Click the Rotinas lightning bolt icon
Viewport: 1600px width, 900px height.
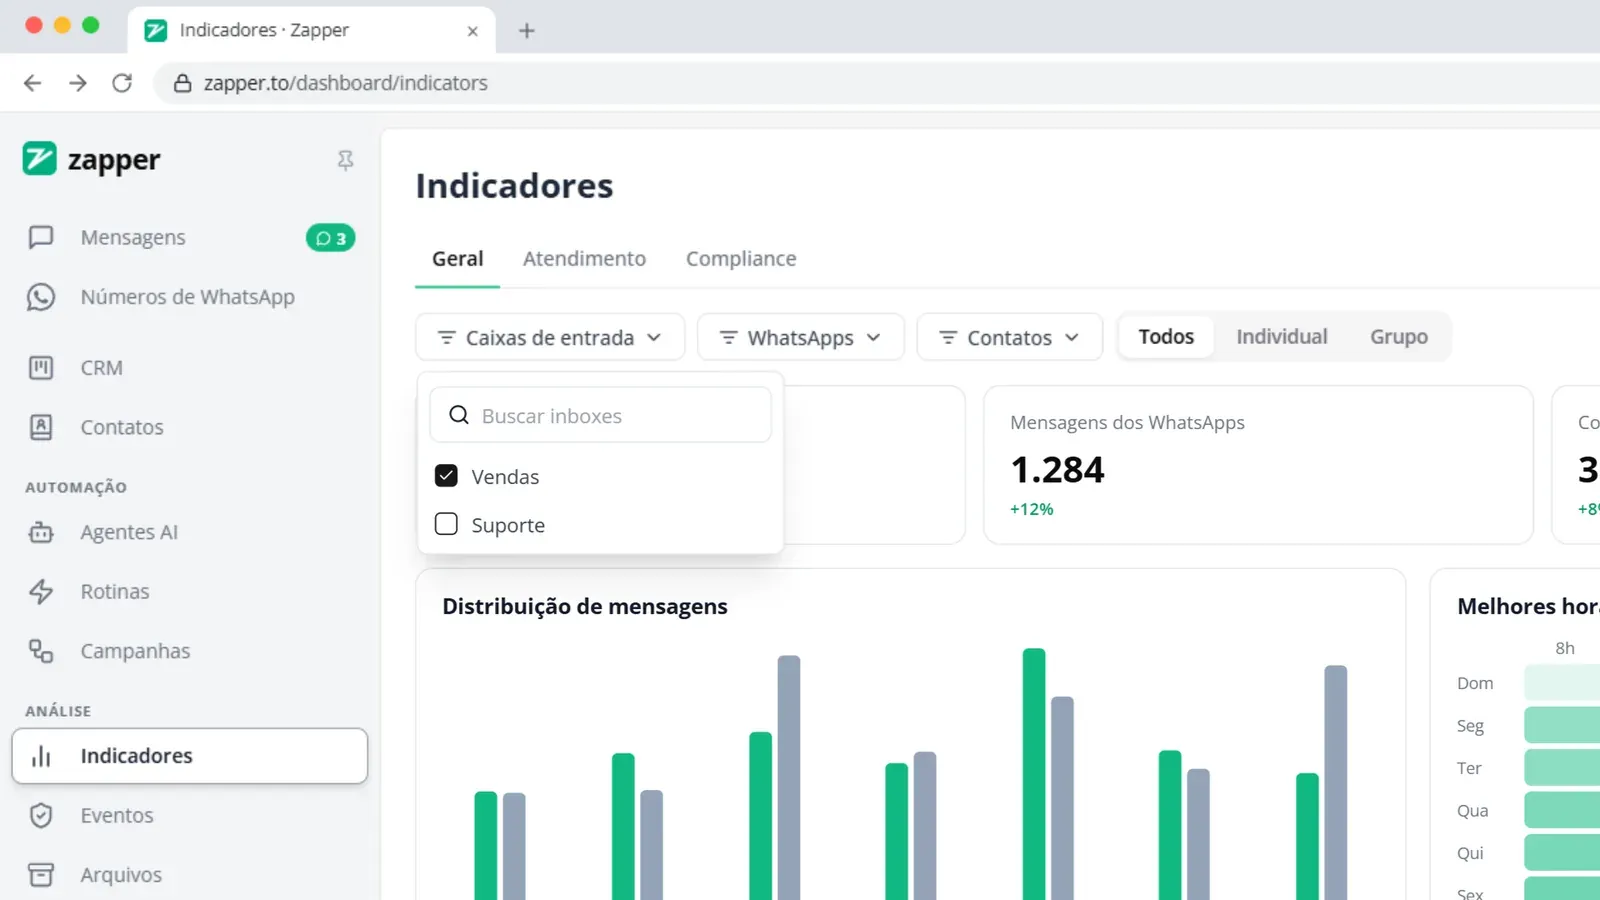(x=41, y=592)
